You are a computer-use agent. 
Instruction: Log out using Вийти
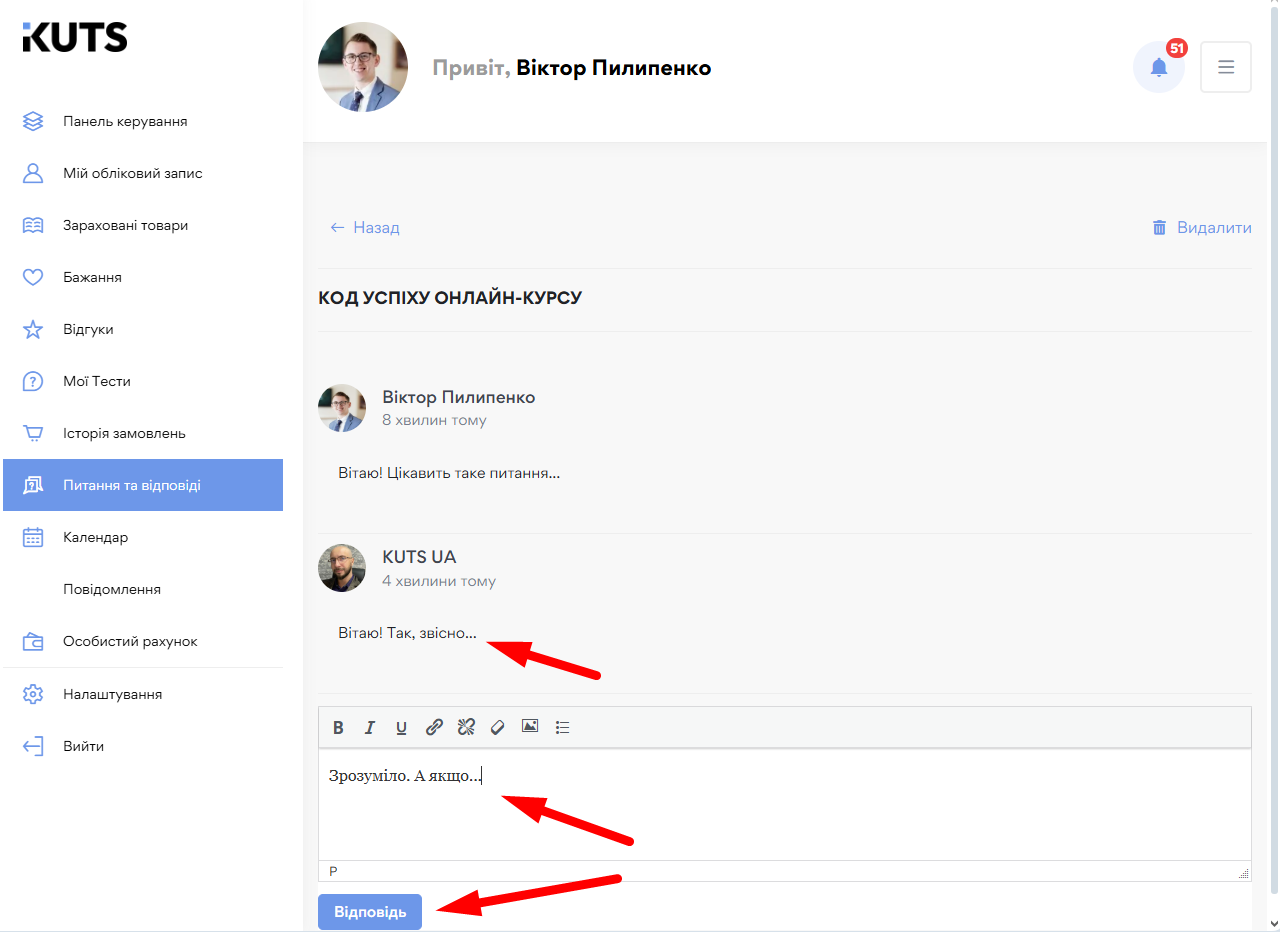point(83,746)
